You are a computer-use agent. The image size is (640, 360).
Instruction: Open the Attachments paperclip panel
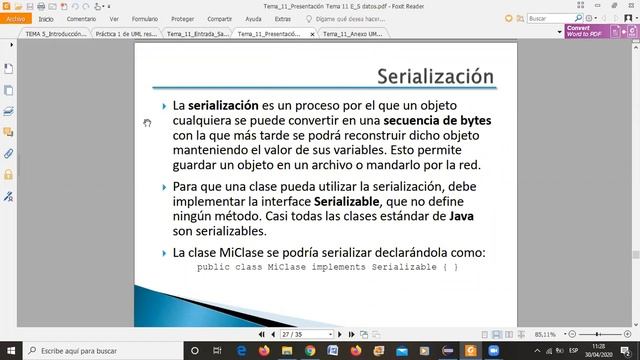click(8, 153)
